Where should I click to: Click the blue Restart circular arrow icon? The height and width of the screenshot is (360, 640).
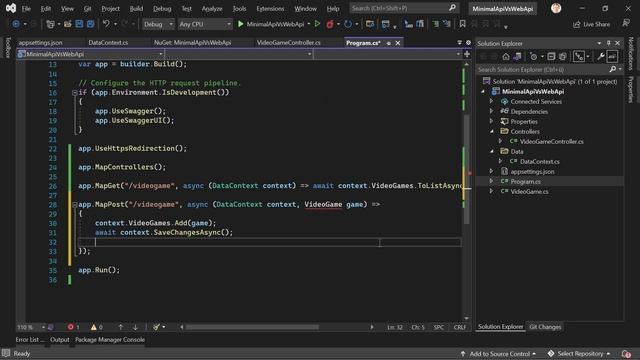click(x=348, y=24)
